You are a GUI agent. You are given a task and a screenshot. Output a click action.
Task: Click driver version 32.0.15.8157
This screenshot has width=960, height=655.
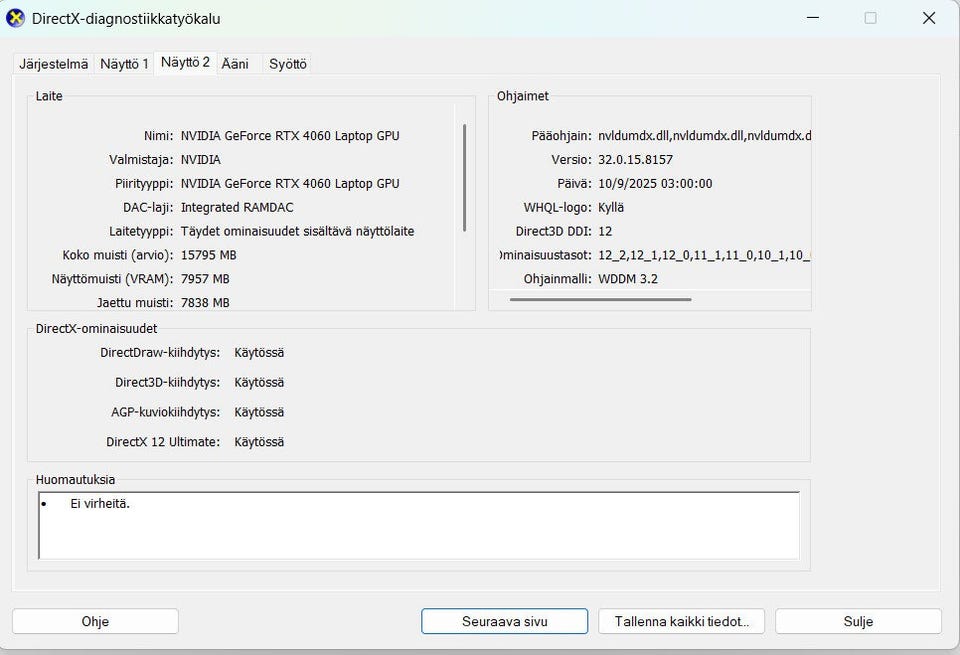tap(636, 160)
